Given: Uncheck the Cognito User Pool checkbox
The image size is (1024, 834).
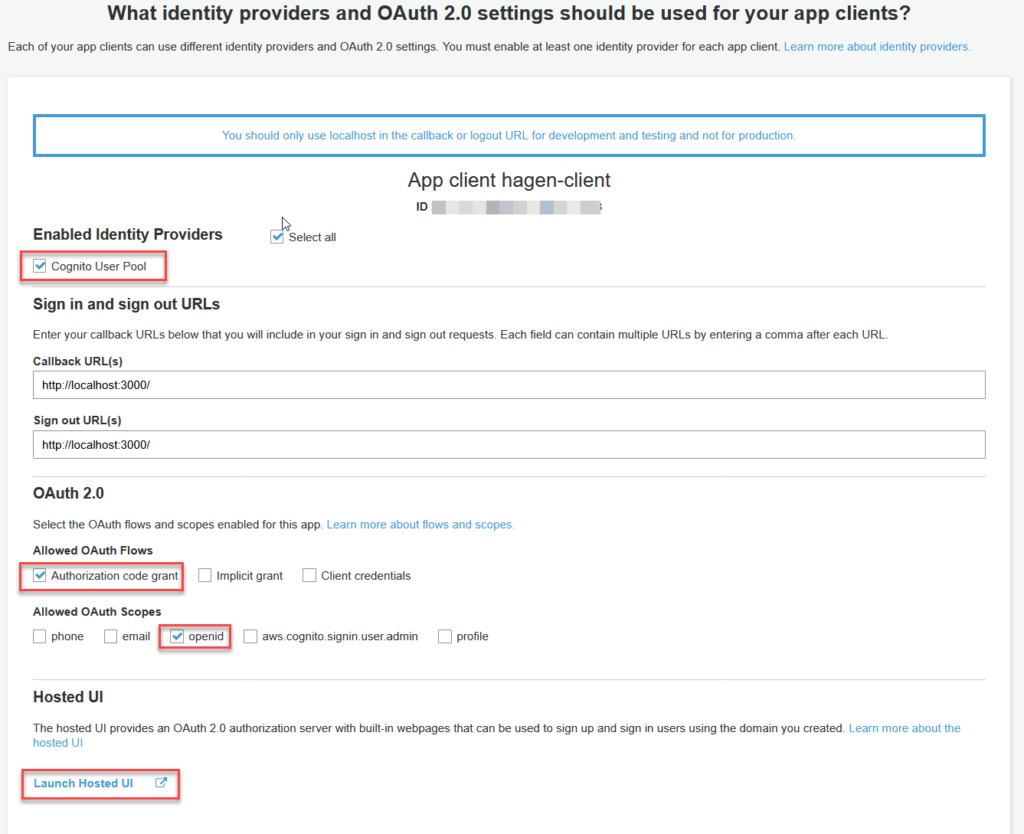Looking at the screenshot, I should pyautogui.click(x=40, y=266).
